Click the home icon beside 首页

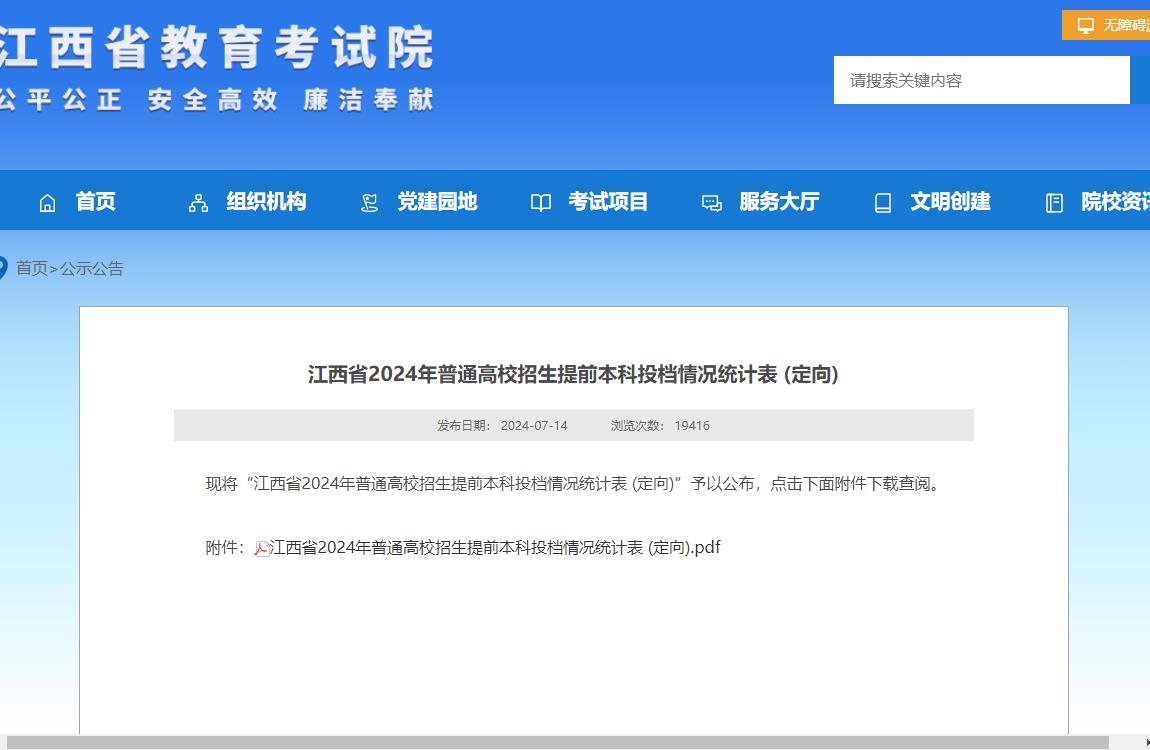[x=46, y=201]
